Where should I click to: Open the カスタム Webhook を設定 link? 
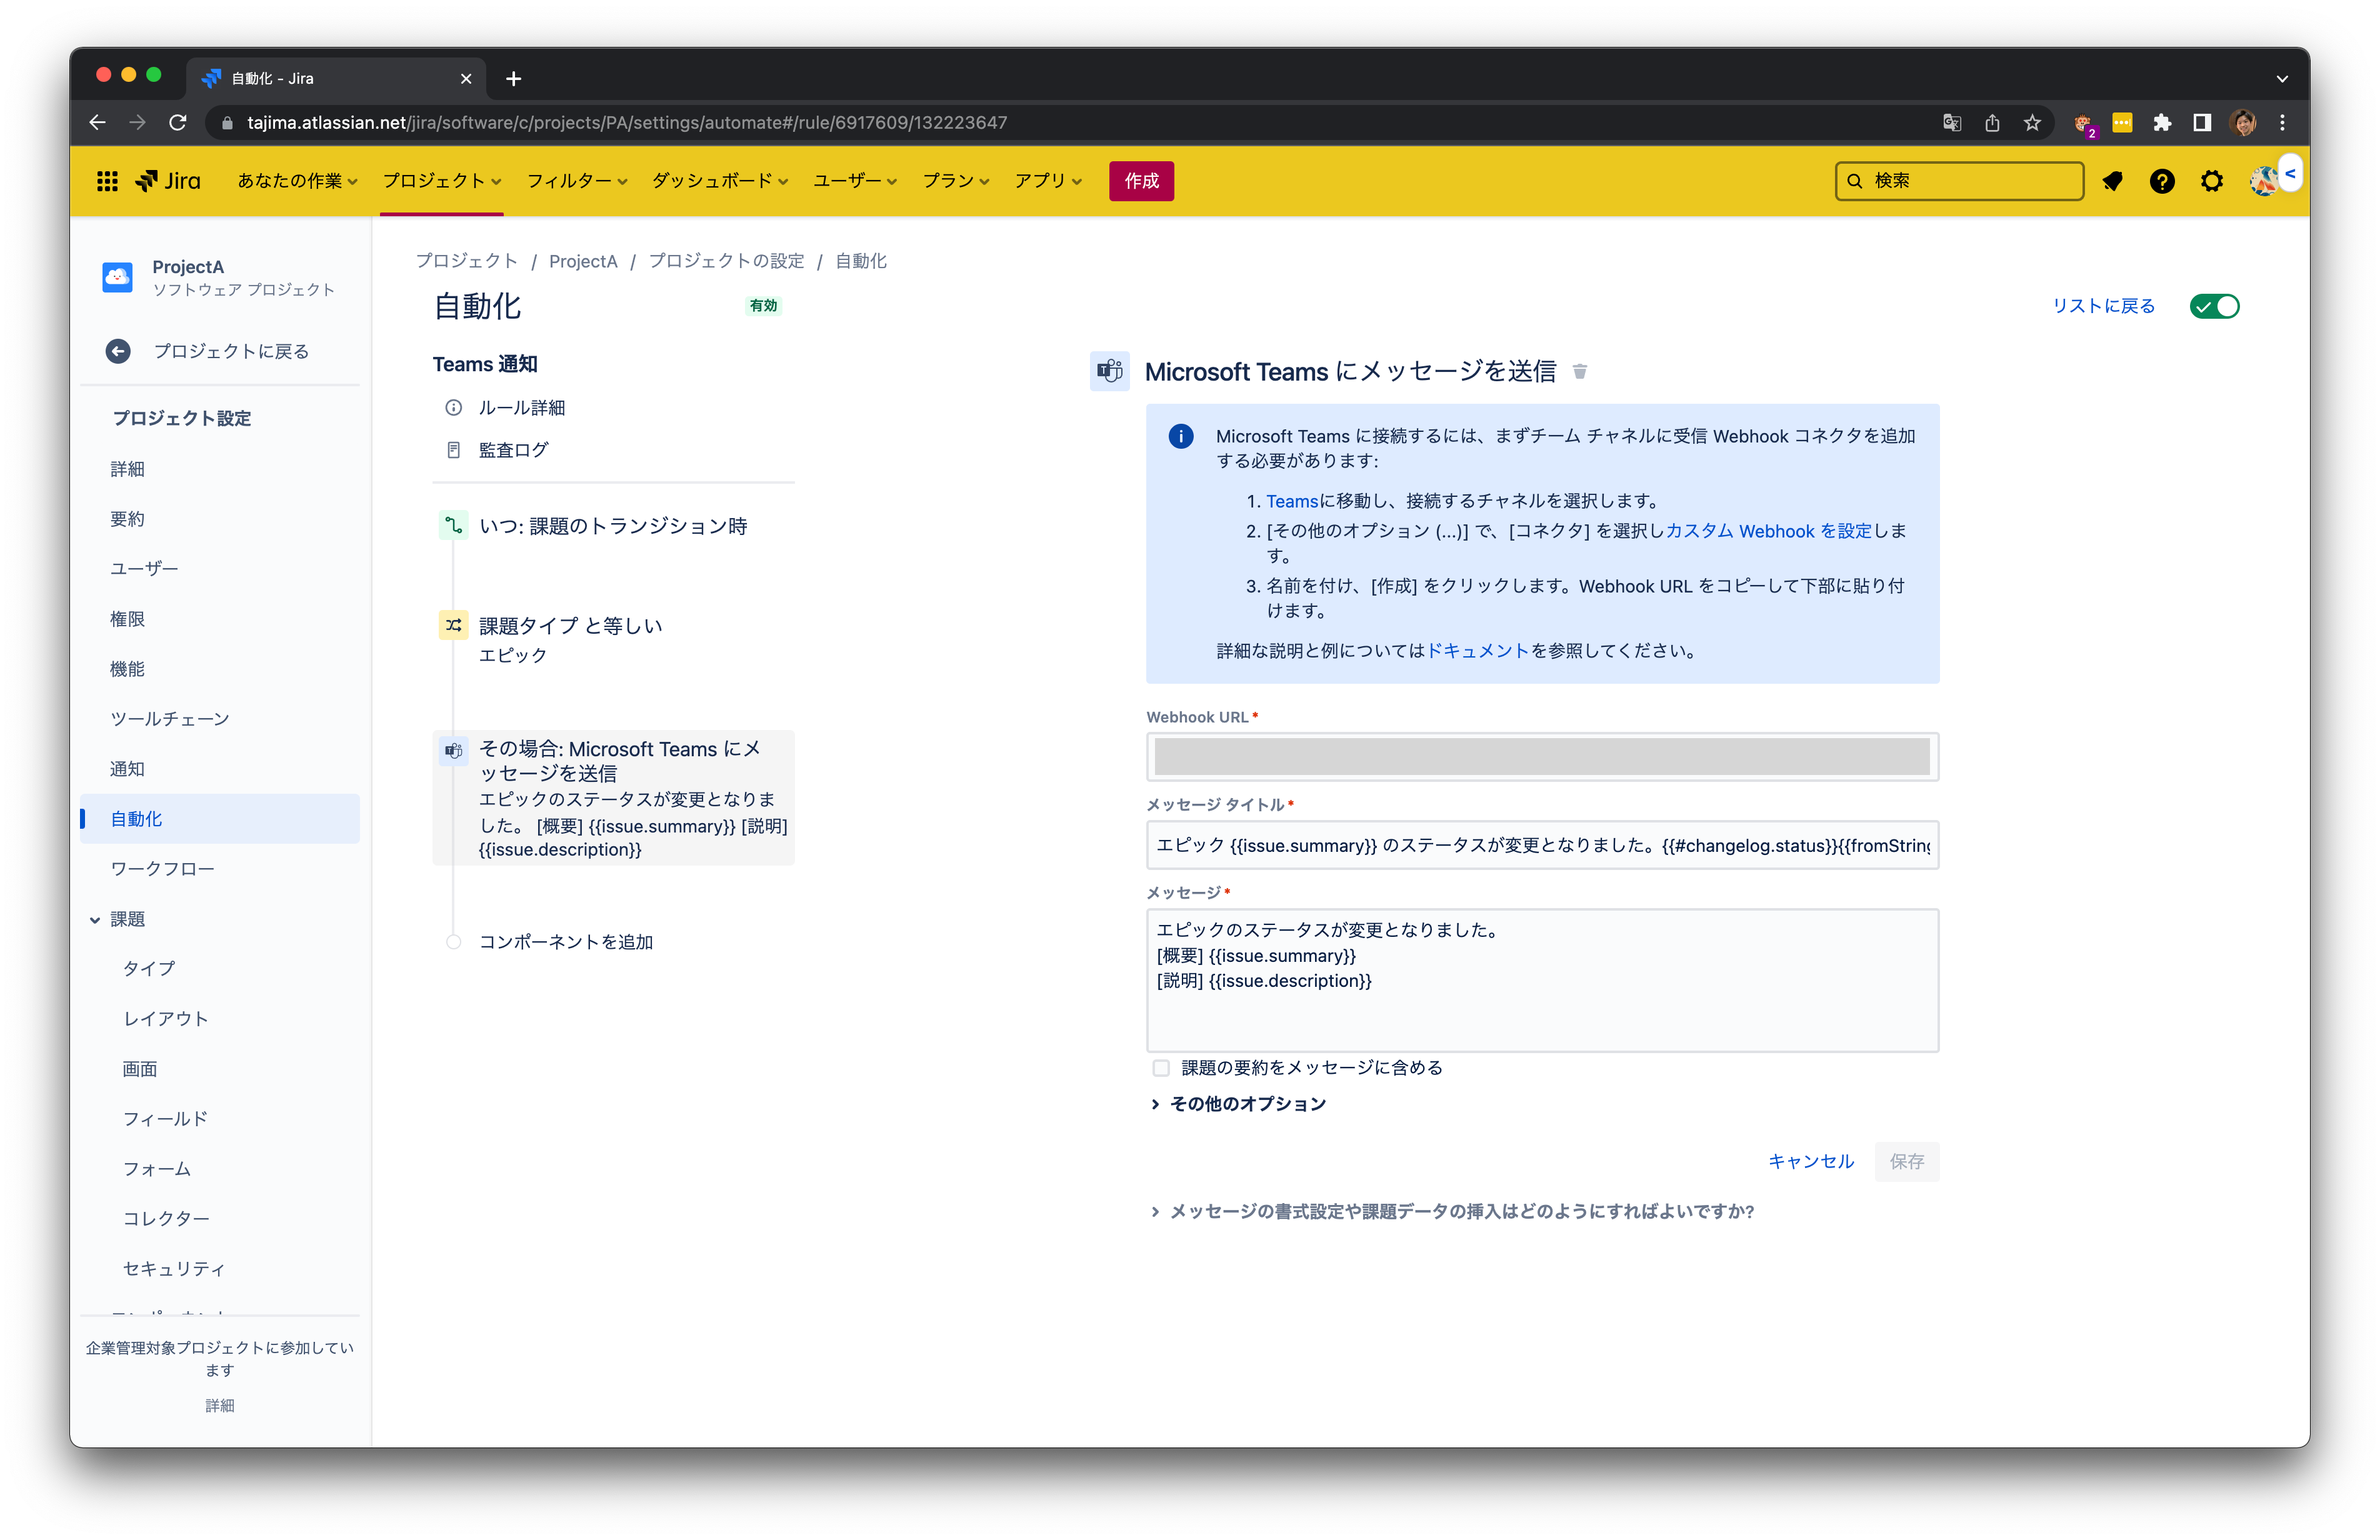(x=1769, y=532)
